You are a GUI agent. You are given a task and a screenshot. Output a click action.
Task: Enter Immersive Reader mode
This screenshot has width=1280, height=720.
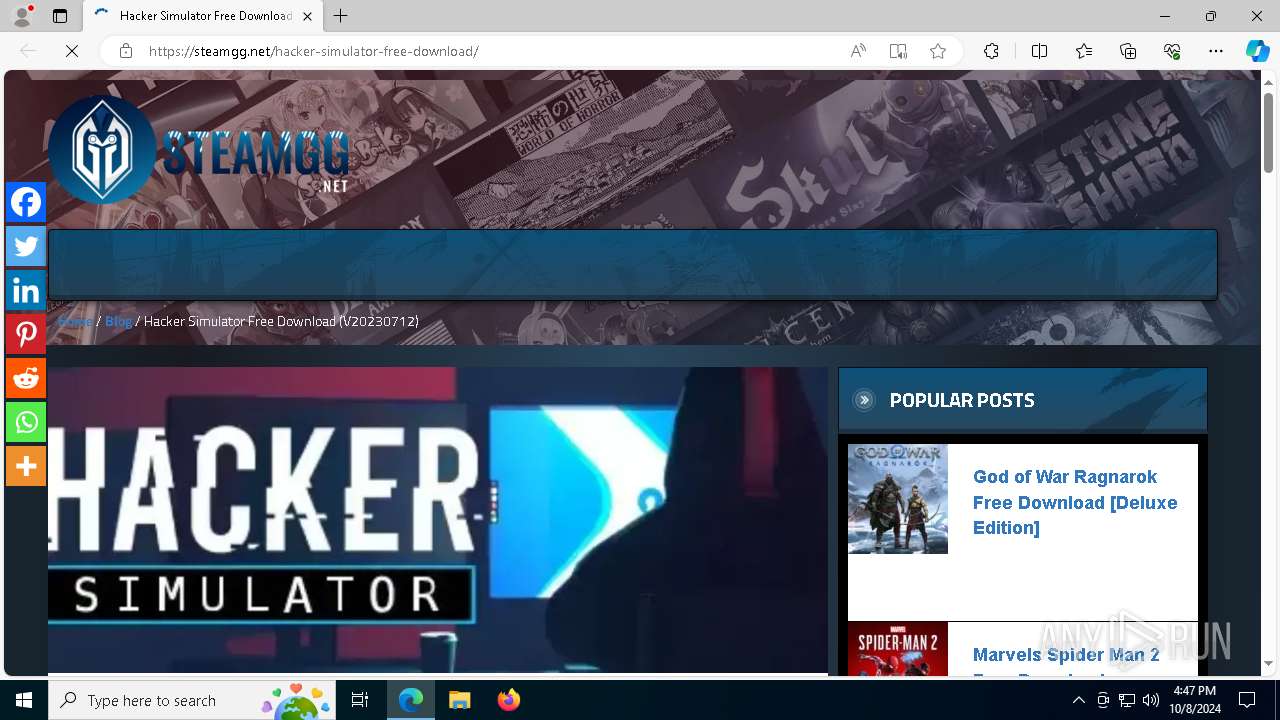pos(898,51)
